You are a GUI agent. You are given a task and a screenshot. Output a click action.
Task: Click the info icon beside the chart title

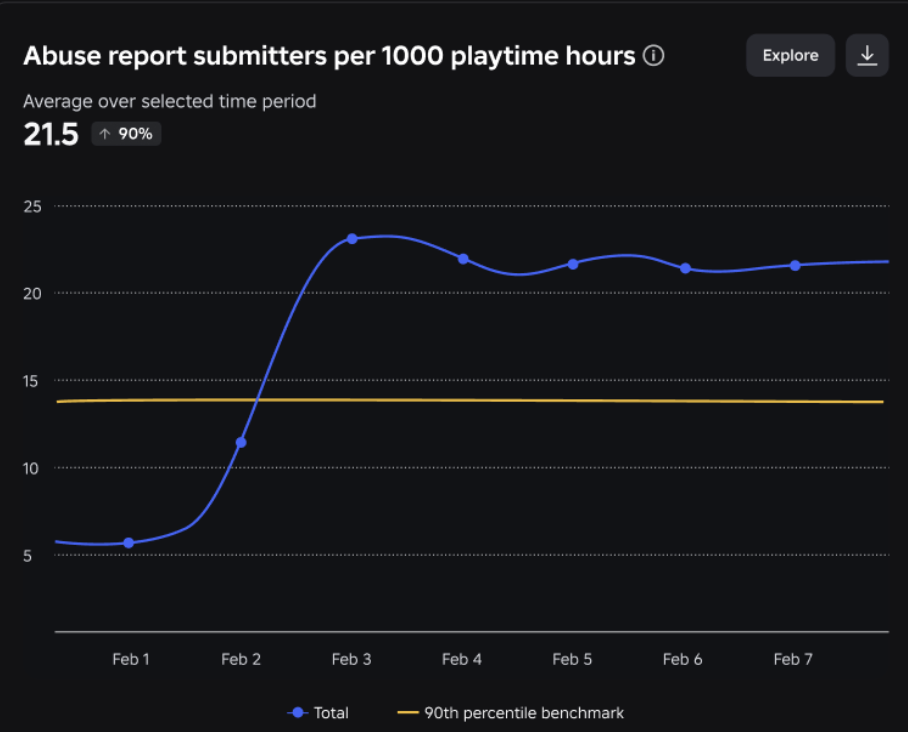(x=654, y=56)
